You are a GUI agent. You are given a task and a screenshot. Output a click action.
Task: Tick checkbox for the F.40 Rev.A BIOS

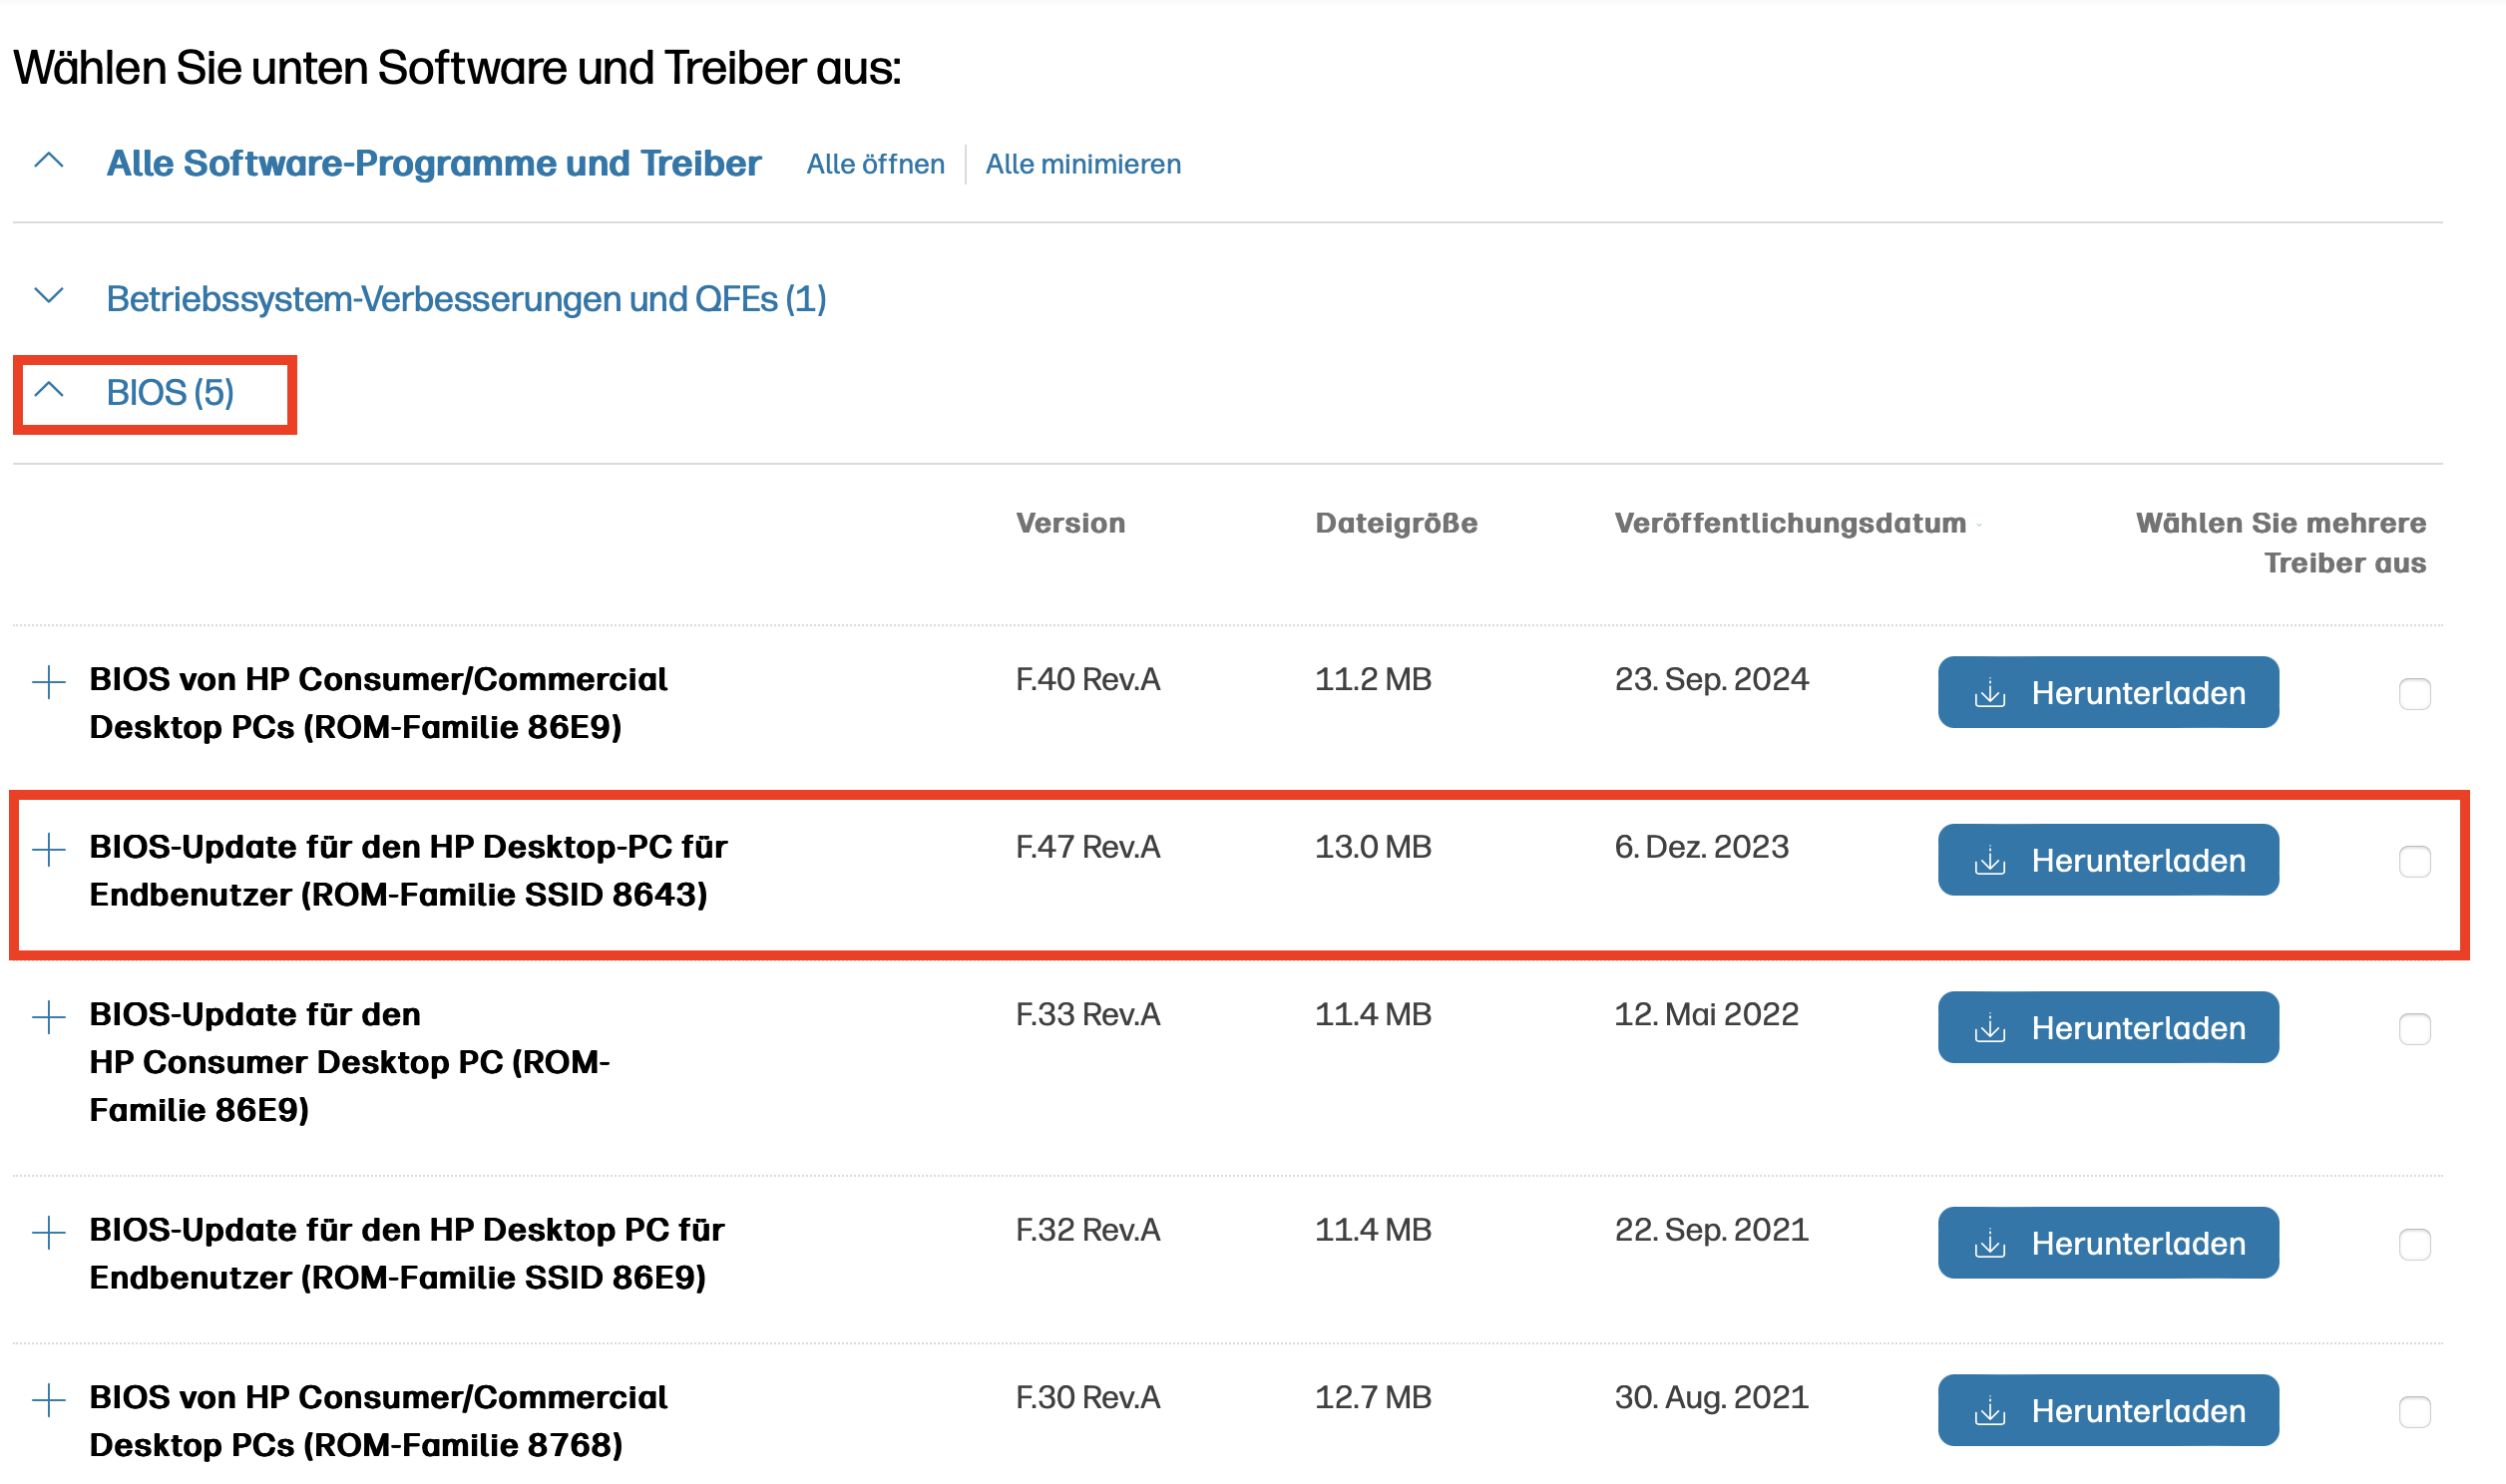point(2414,694)
